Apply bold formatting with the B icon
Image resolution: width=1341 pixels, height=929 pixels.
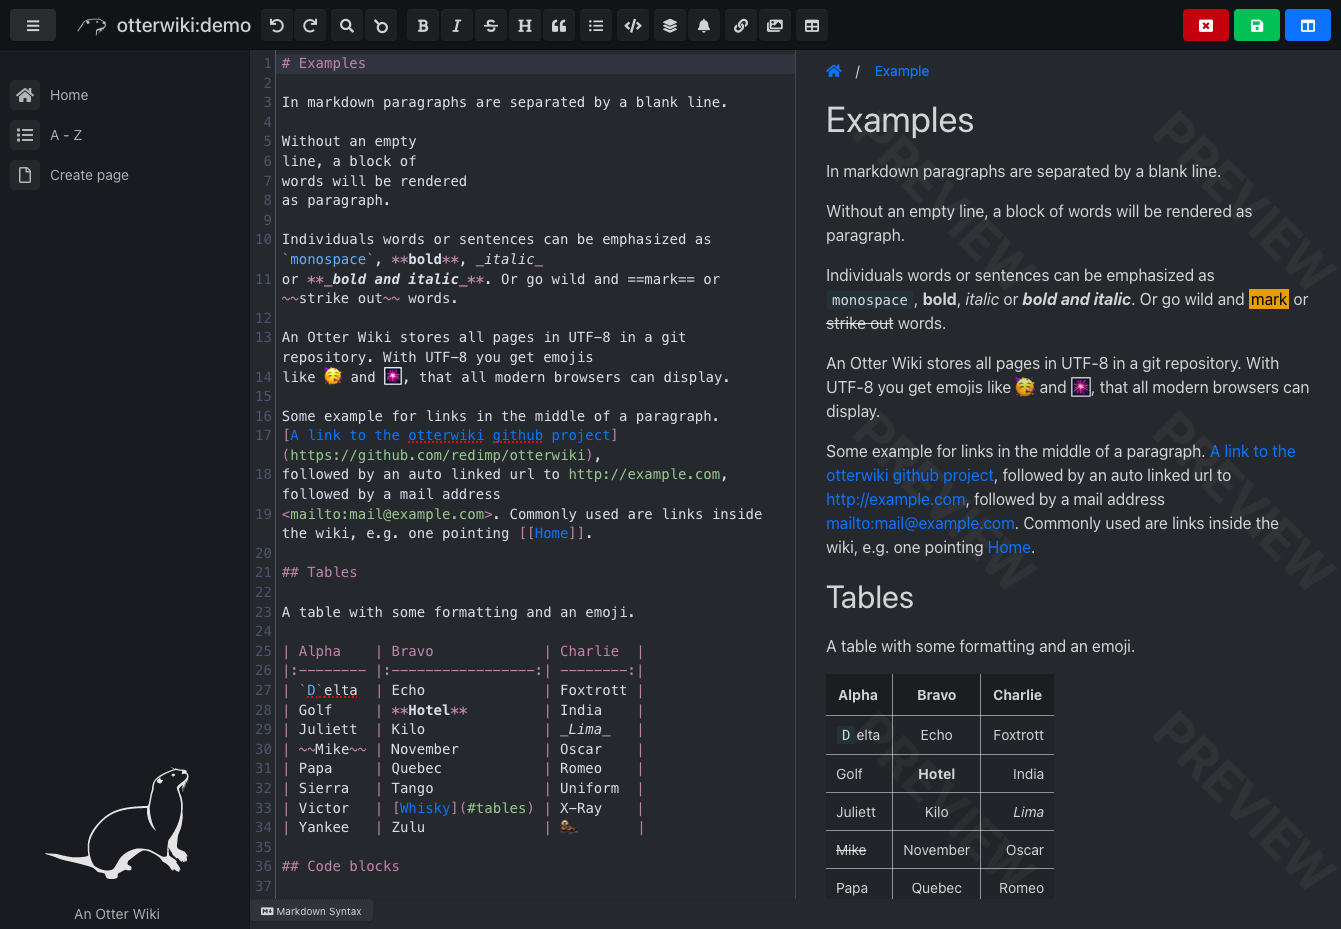coord(423,26)
